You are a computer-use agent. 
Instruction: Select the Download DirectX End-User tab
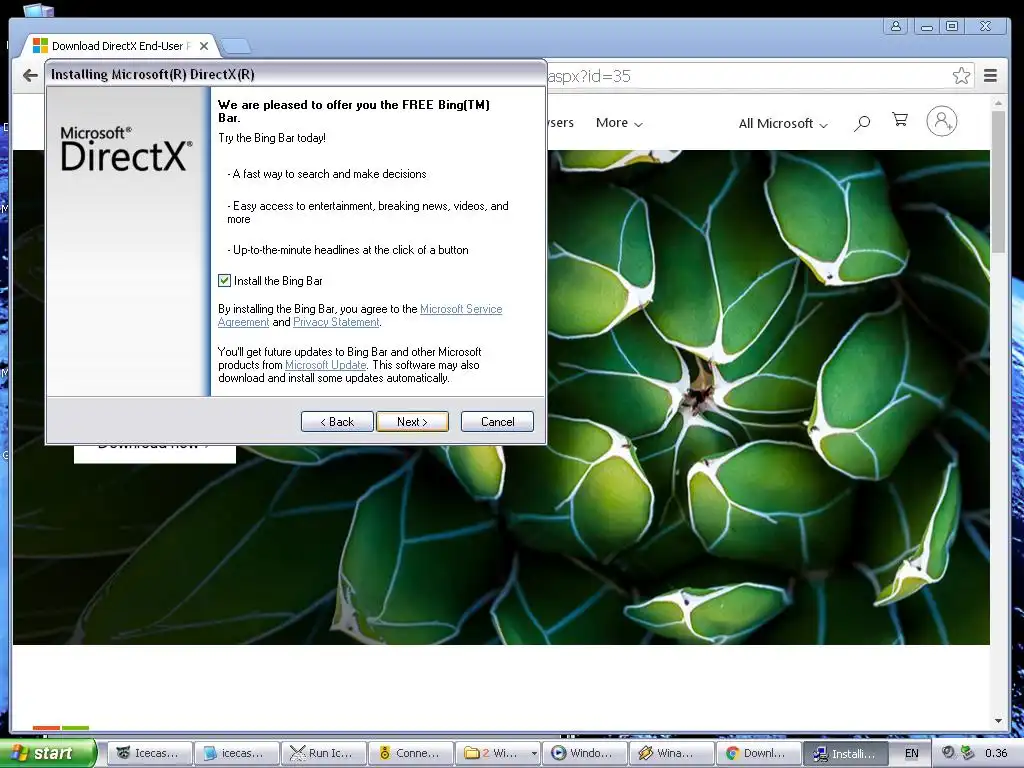pyautogui.click(x=118, y=46)
